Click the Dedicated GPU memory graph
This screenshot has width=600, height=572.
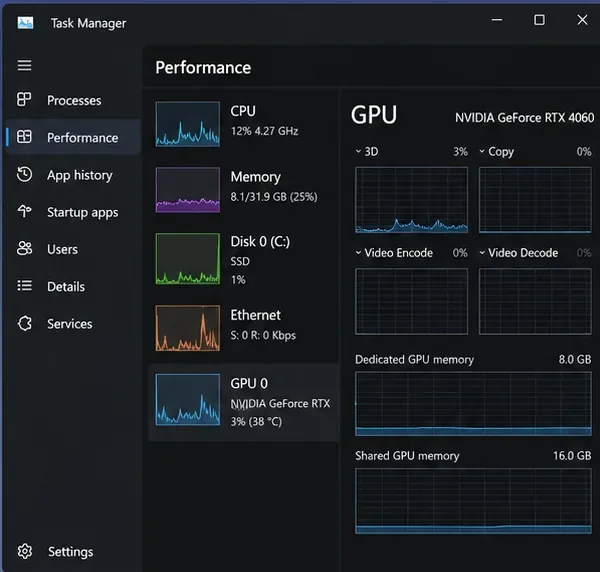pos(473,404)
